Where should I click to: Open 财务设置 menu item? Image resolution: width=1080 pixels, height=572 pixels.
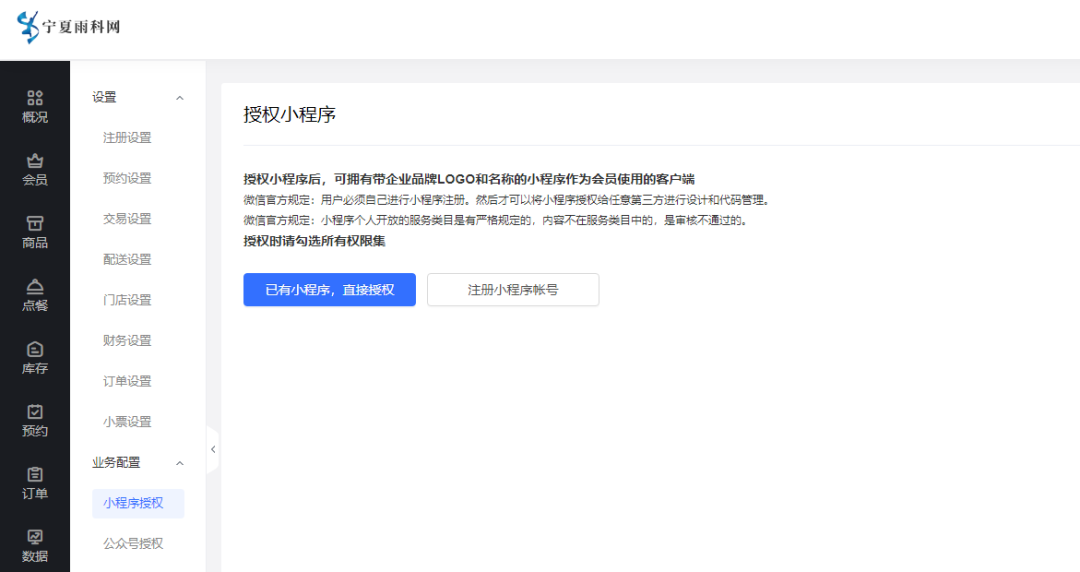tap(127, 340)
